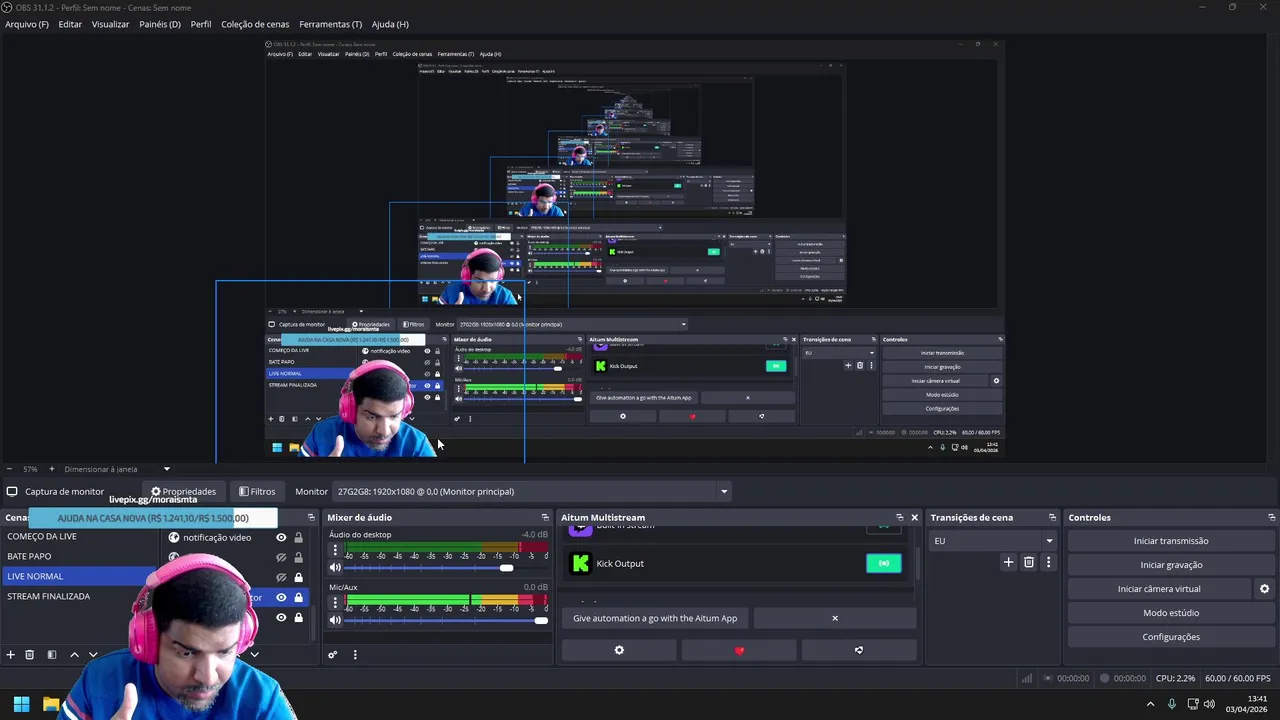This screenshot has width=1280, height=720.
Task: Remove the selected scene using the trash icon
Action: [30, 655]
